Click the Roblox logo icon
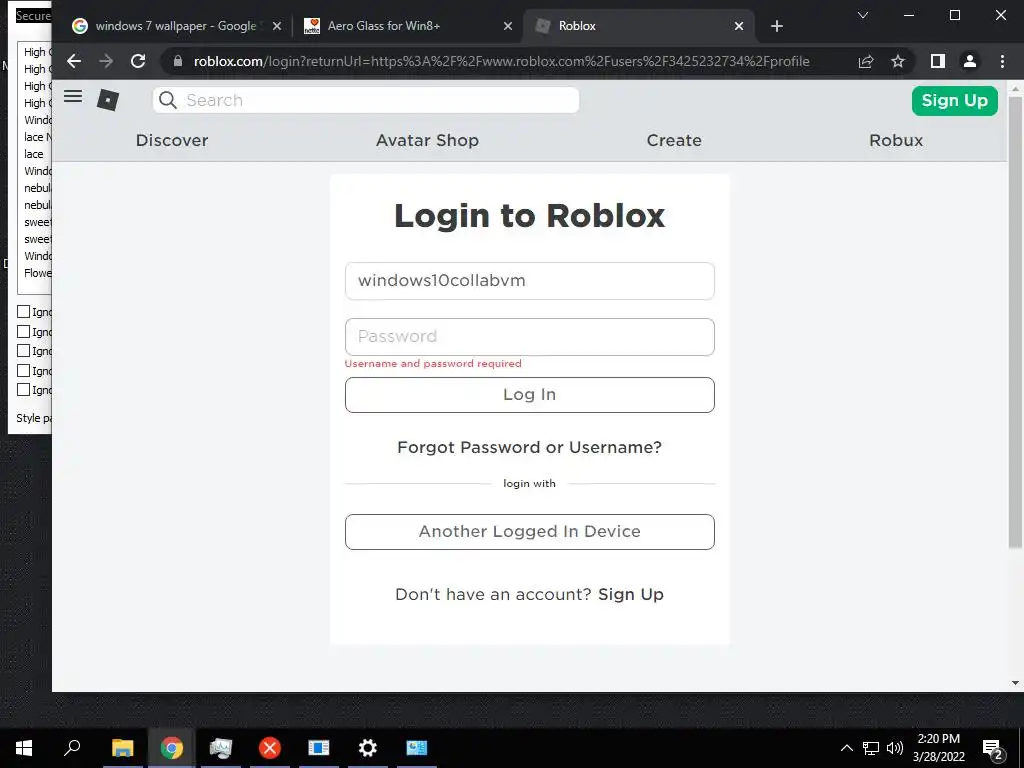 [108, 100]
